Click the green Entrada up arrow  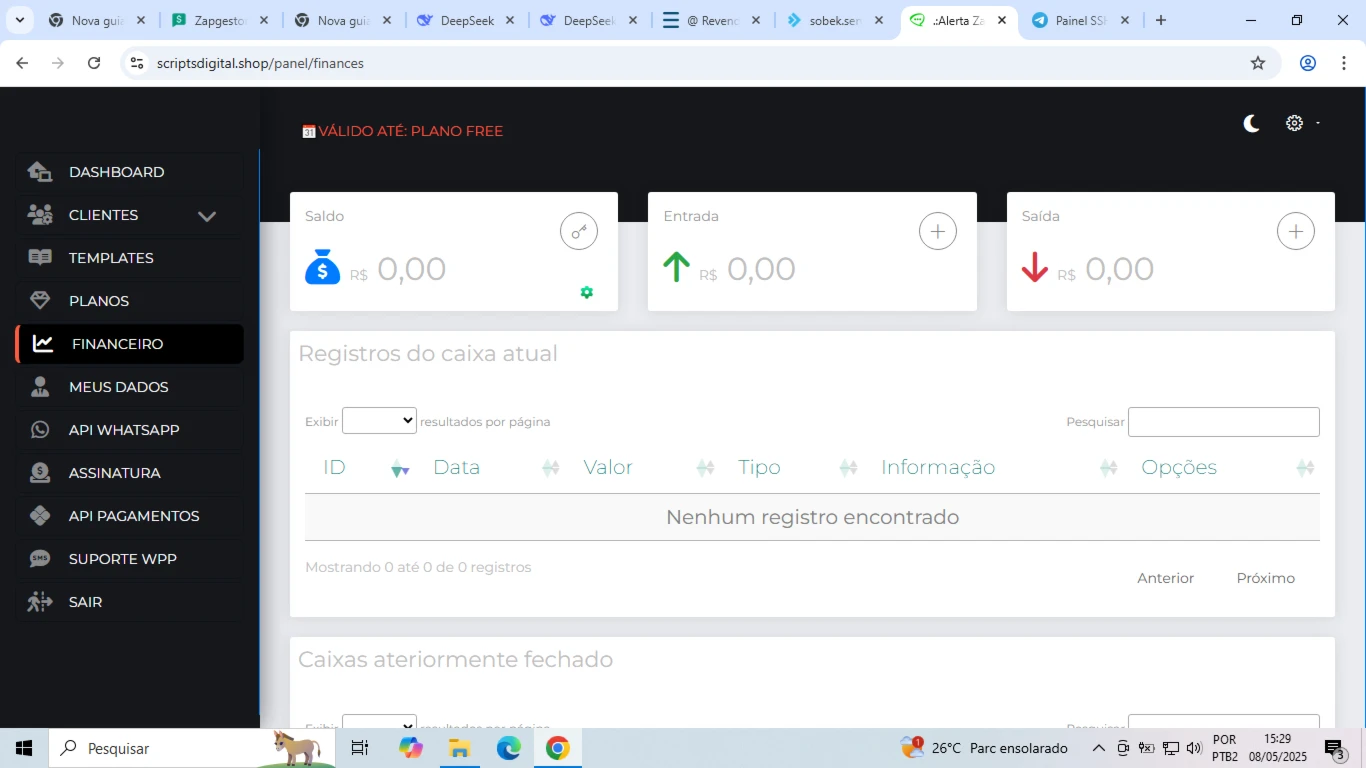[677, 267]
